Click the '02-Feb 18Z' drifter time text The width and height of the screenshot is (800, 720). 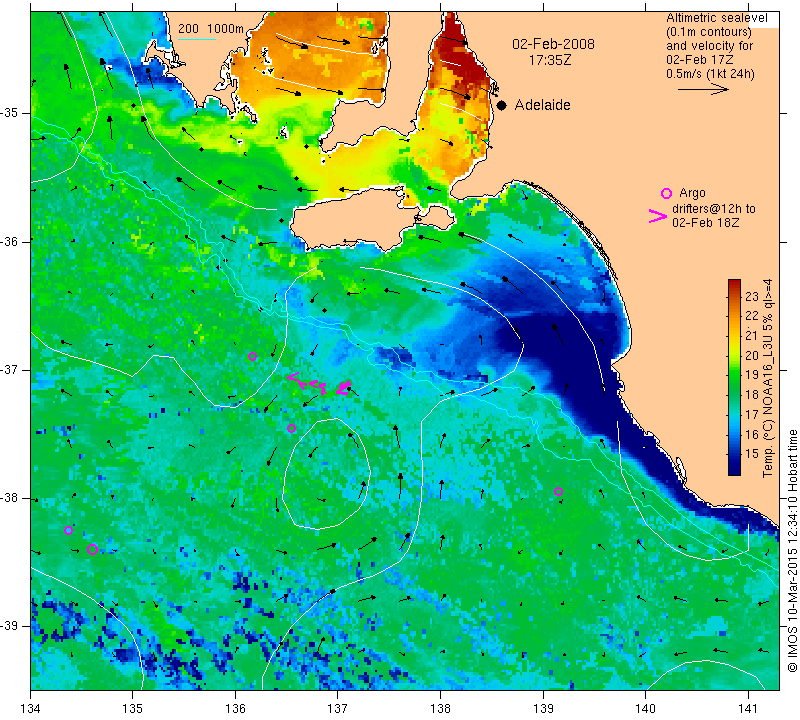706,222
